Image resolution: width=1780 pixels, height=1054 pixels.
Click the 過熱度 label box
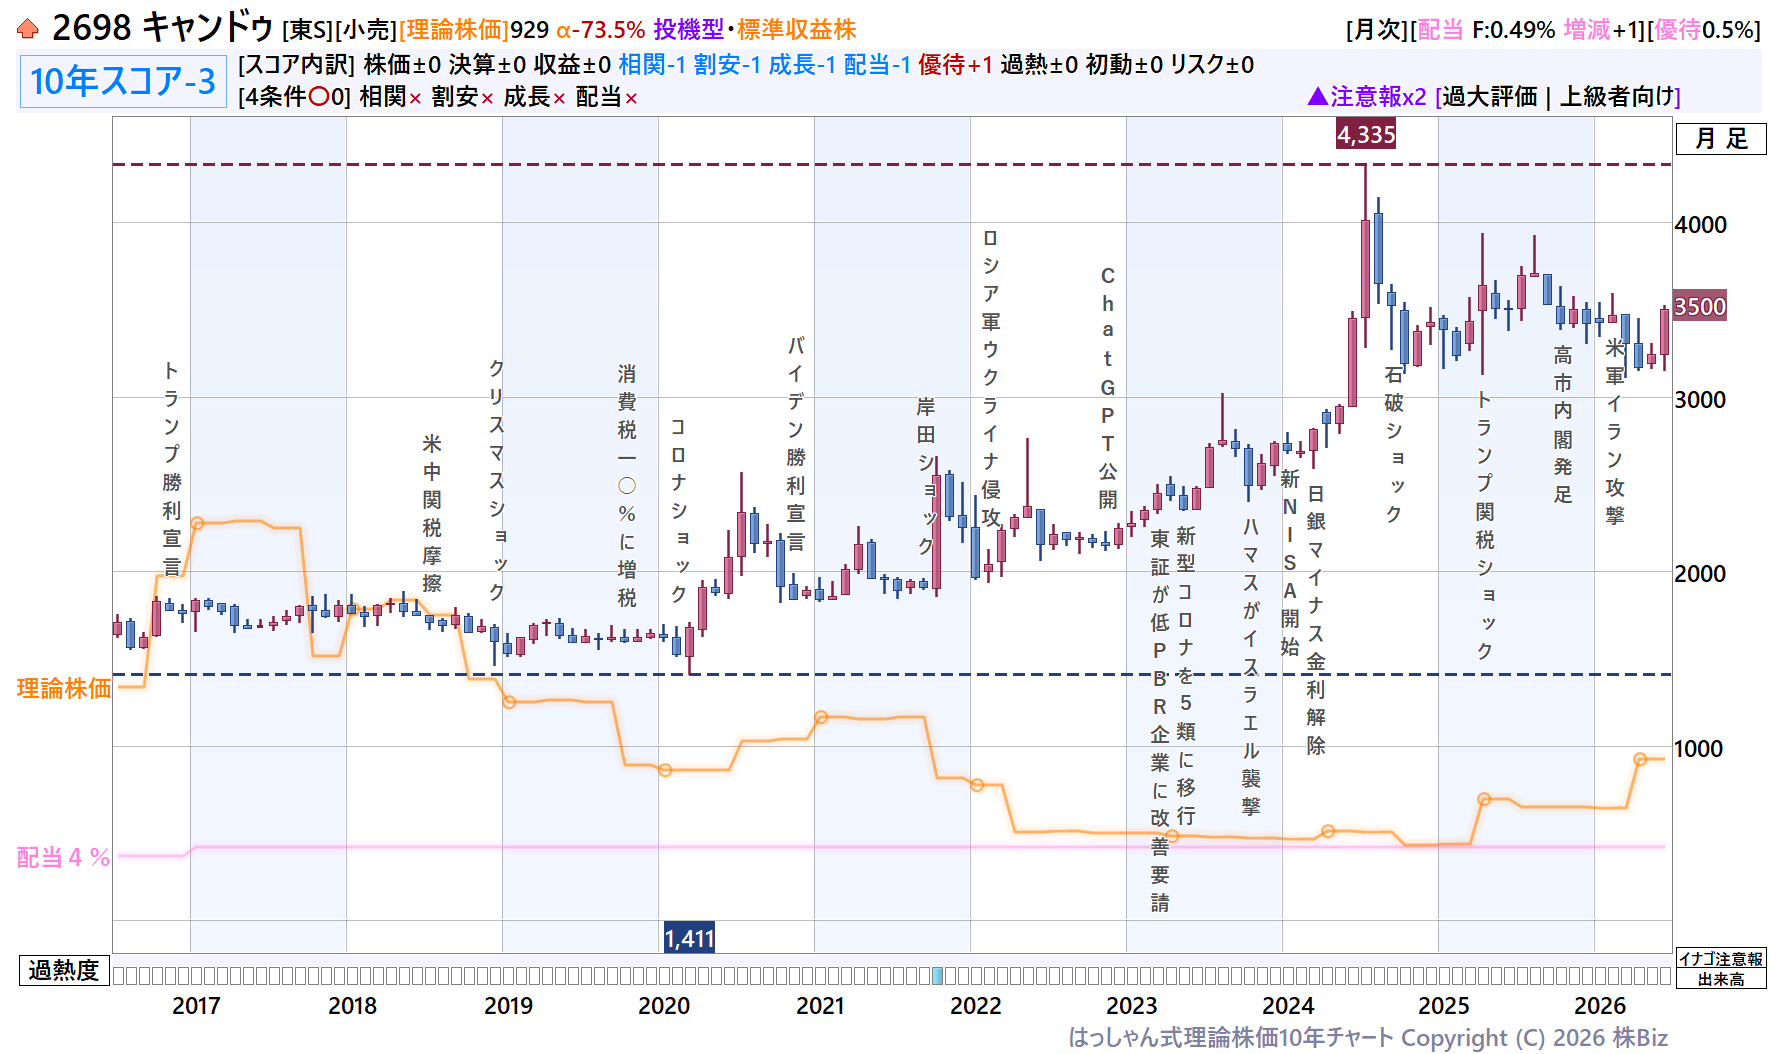pyautogui.click(x=64, y=971)
